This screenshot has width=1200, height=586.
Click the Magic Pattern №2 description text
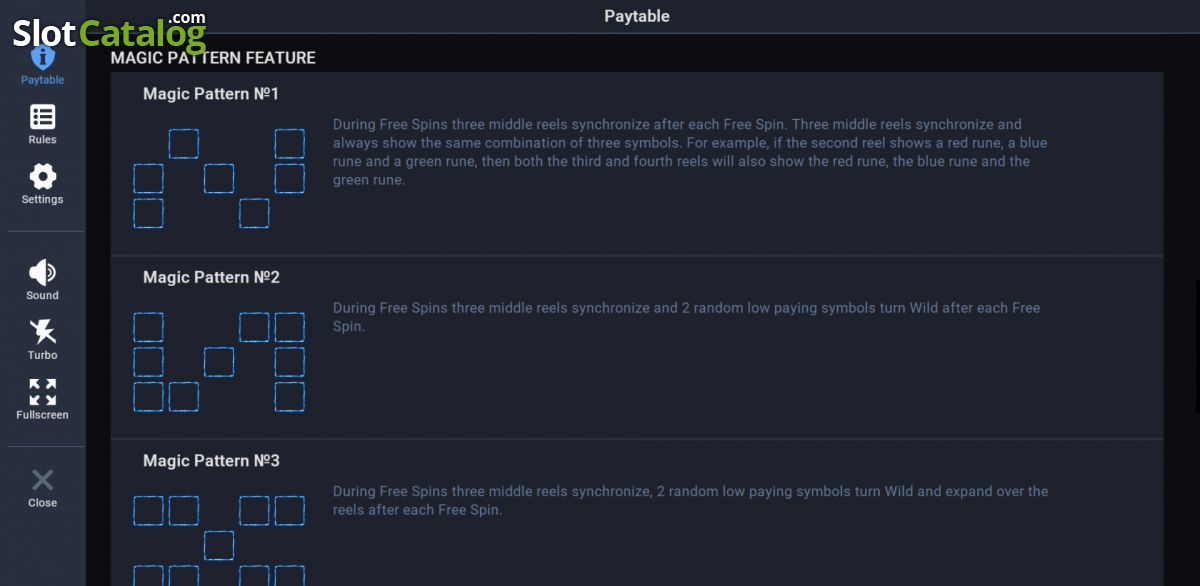[687, 317]
